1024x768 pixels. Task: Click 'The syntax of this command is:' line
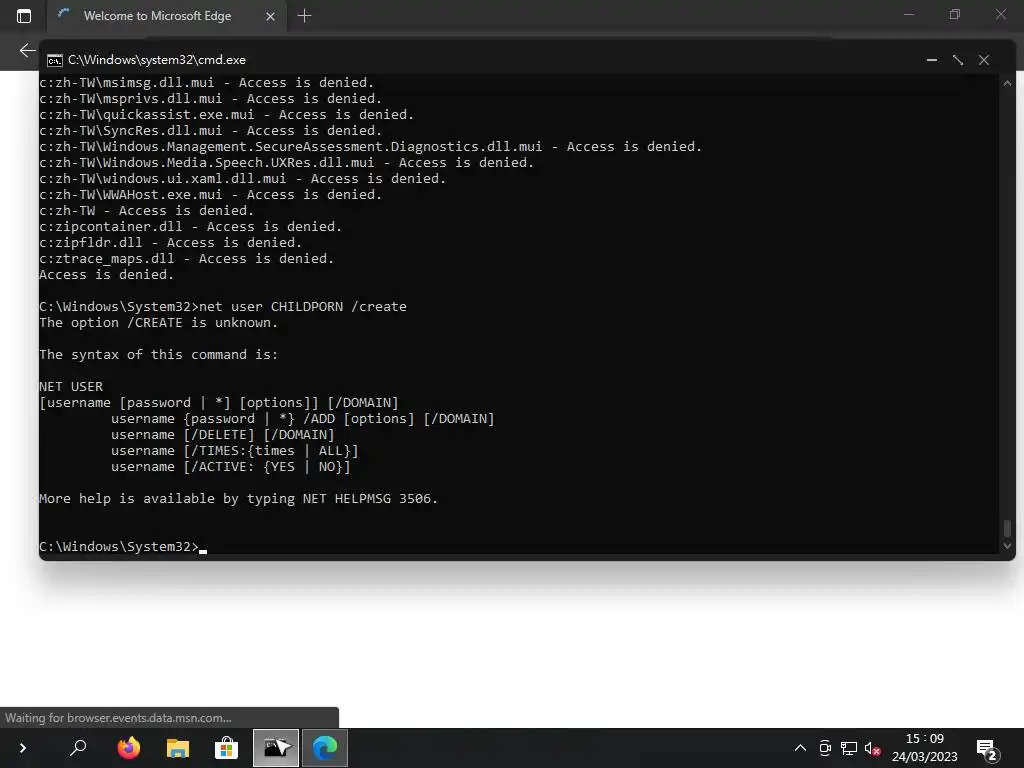click(159, 355)
